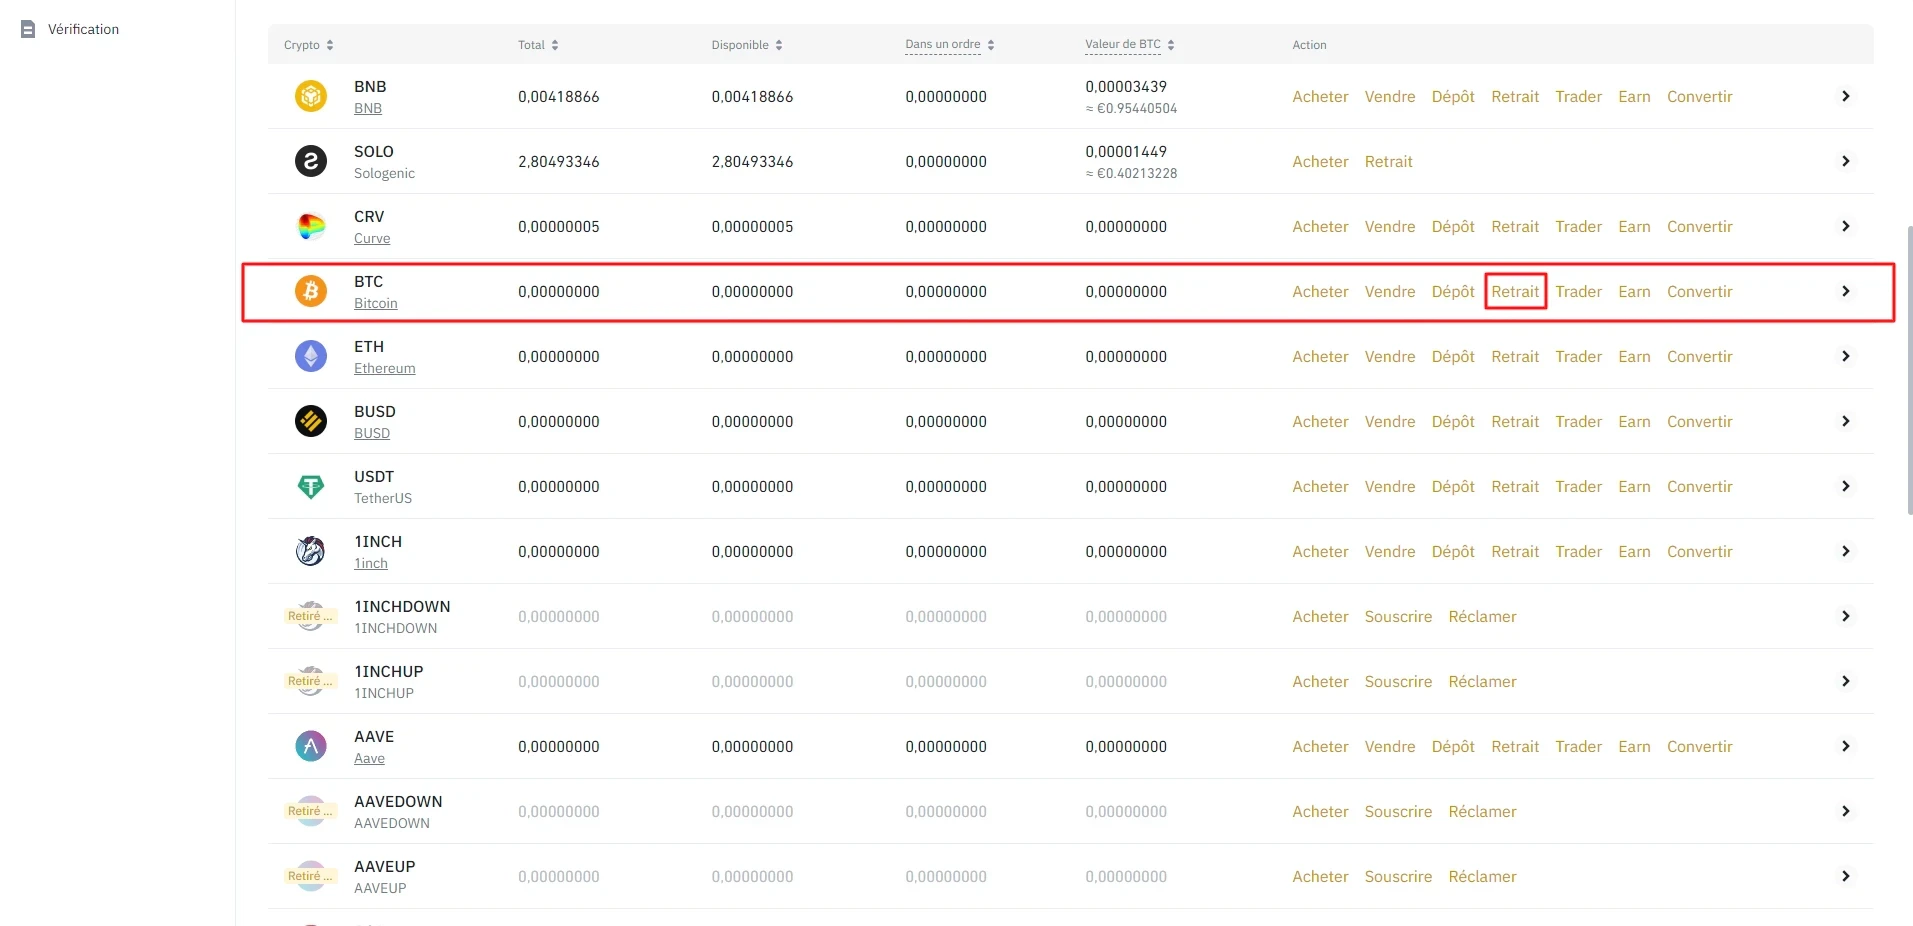Click Convertir in the BNB row
This screenshot has width=1913, height=926.
pyautogui.click(x=1699, y=96)
